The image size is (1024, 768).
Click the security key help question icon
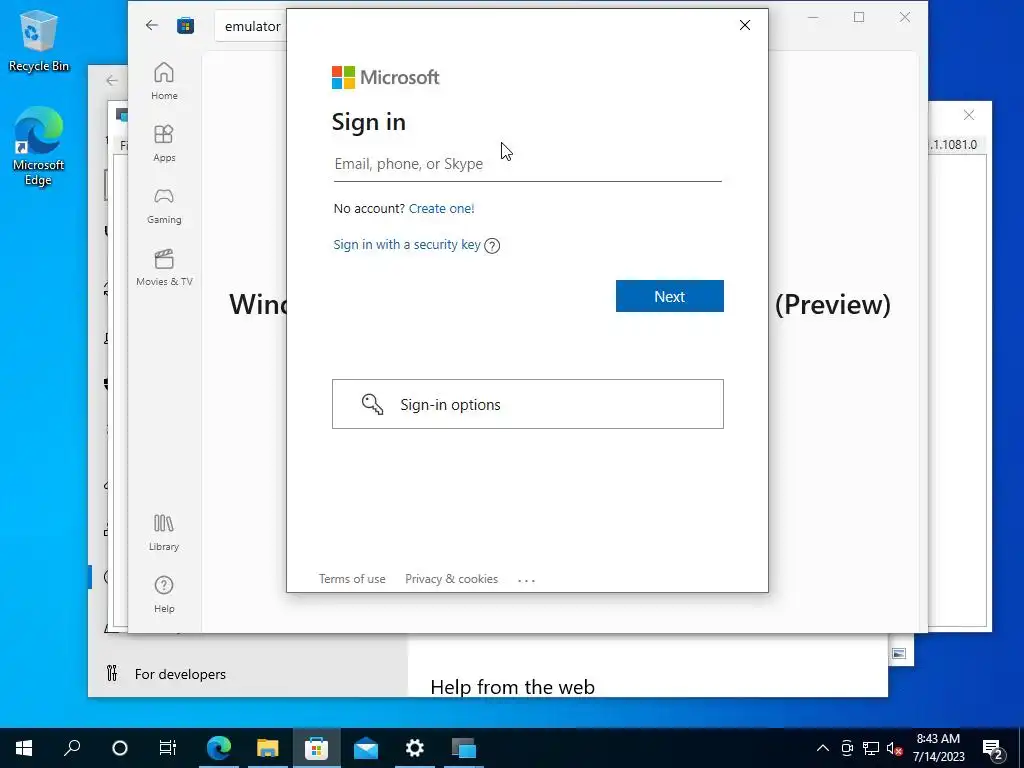[492, 246]
